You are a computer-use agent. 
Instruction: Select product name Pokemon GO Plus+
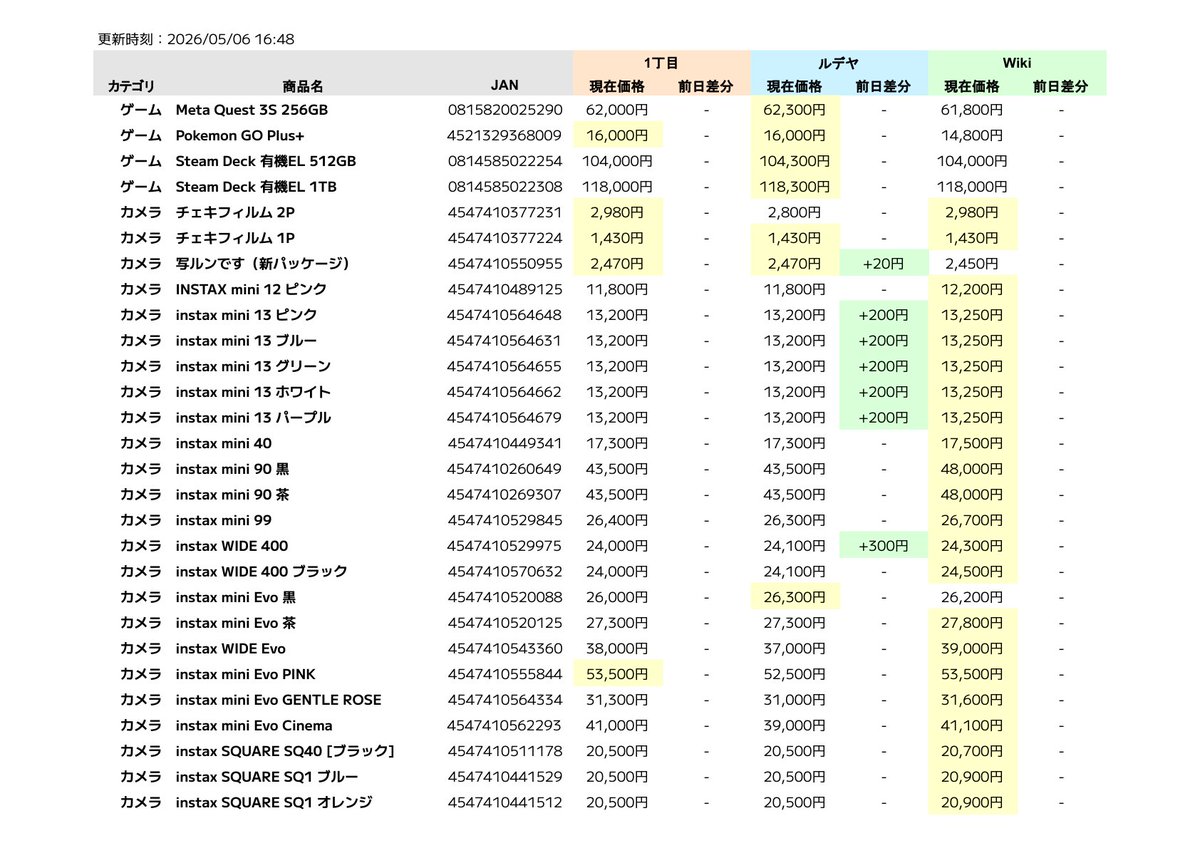[x=240, y=135]
